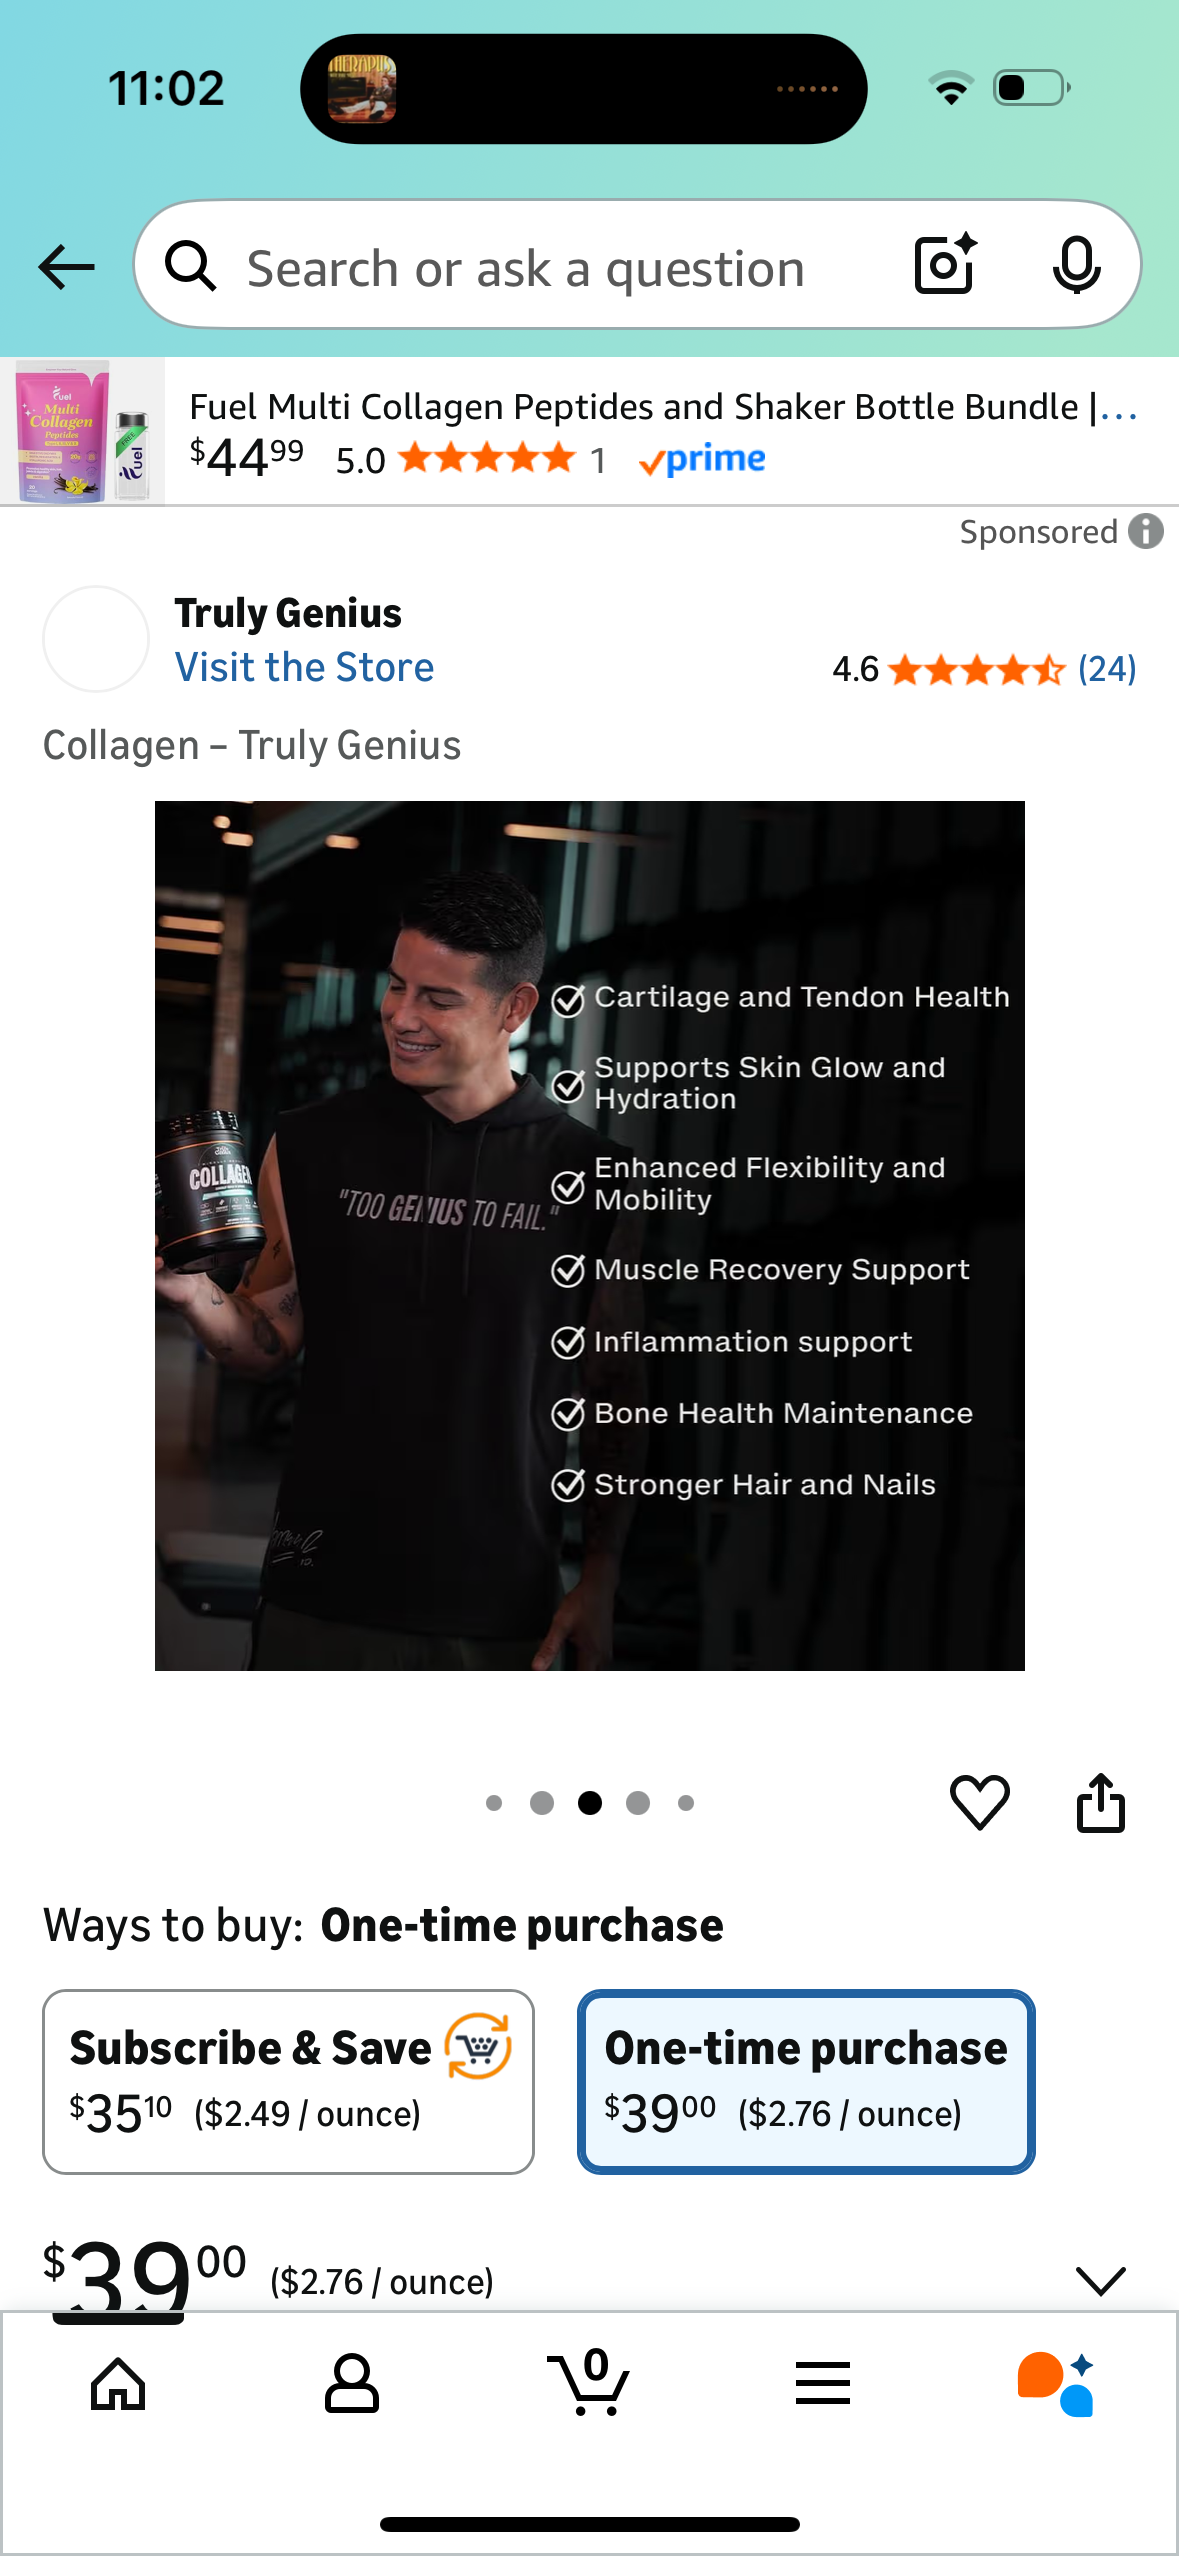This screenshot has height=2556, width=1179.
Task: Open sponsored Fuel Multi Collagen product thumbnail
Action: (x=83, y=431)
